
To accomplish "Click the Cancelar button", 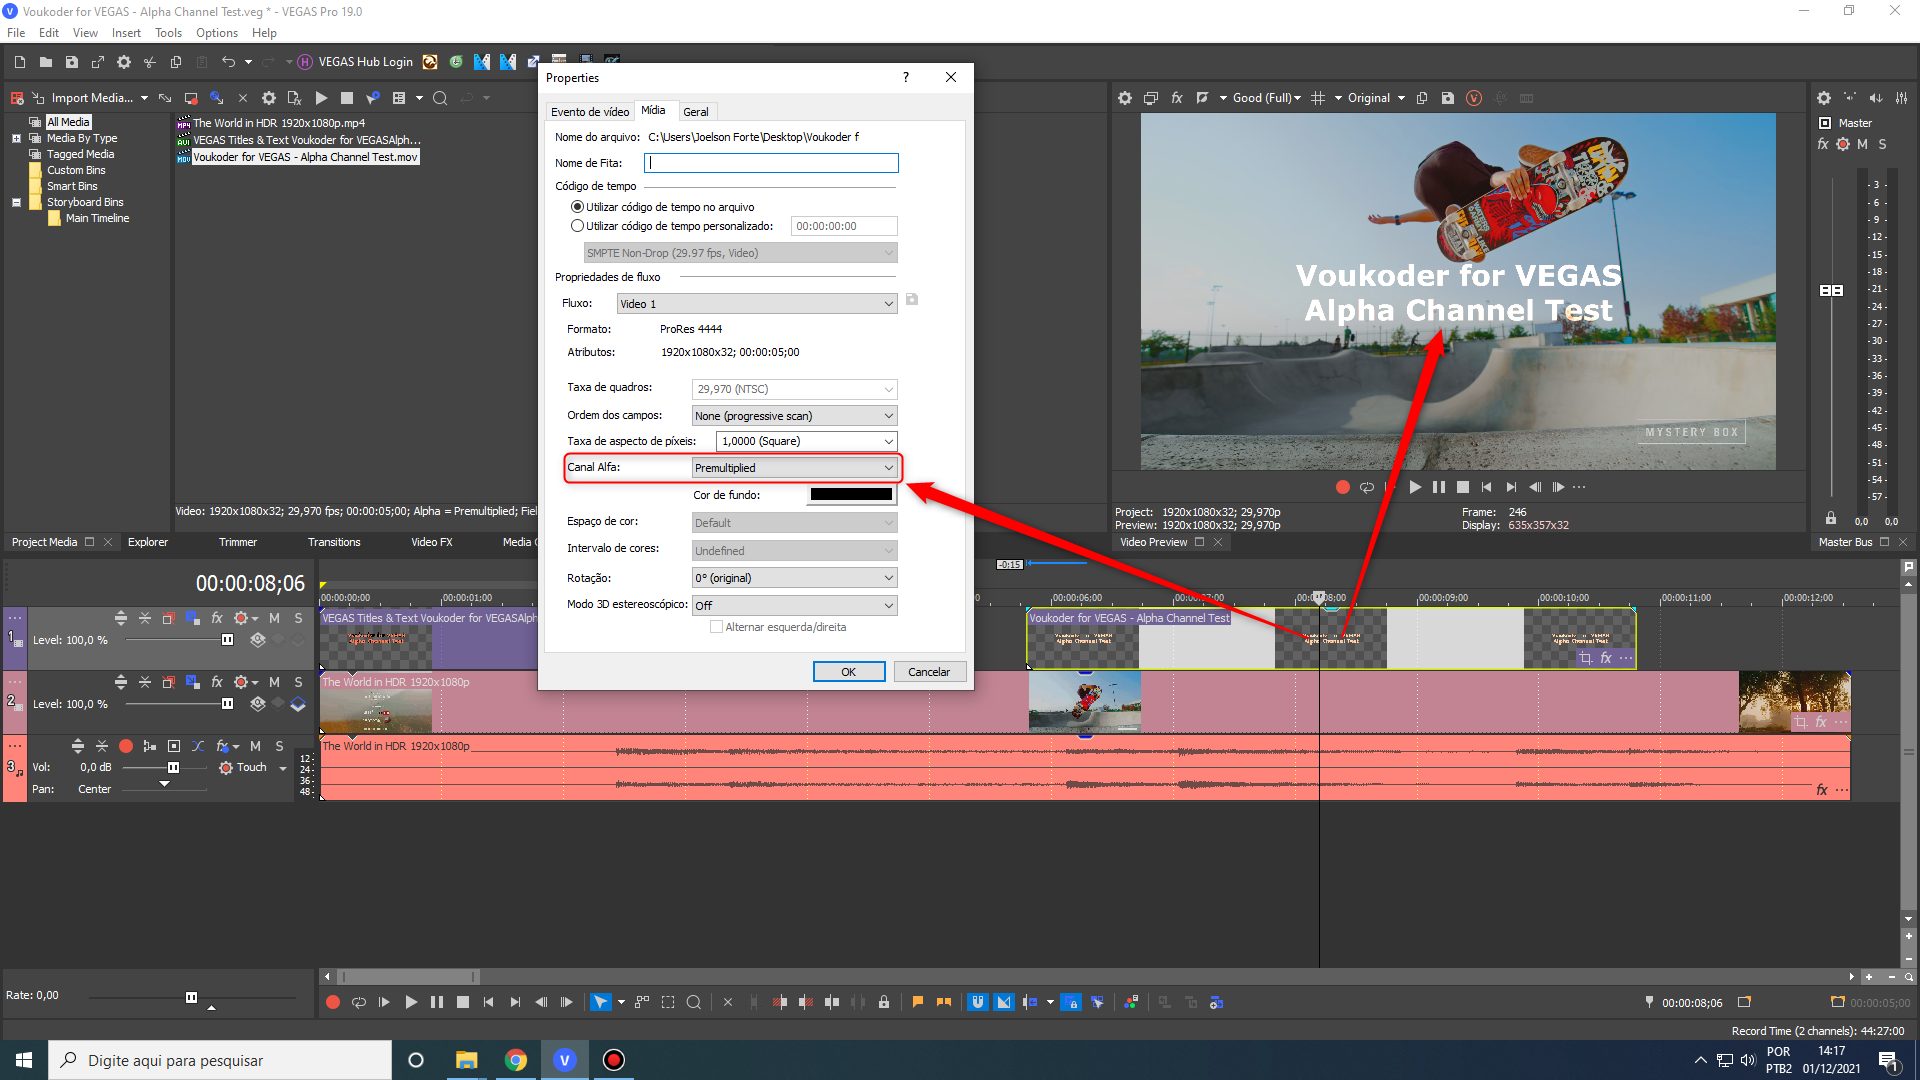I will (x=928, y=672).
